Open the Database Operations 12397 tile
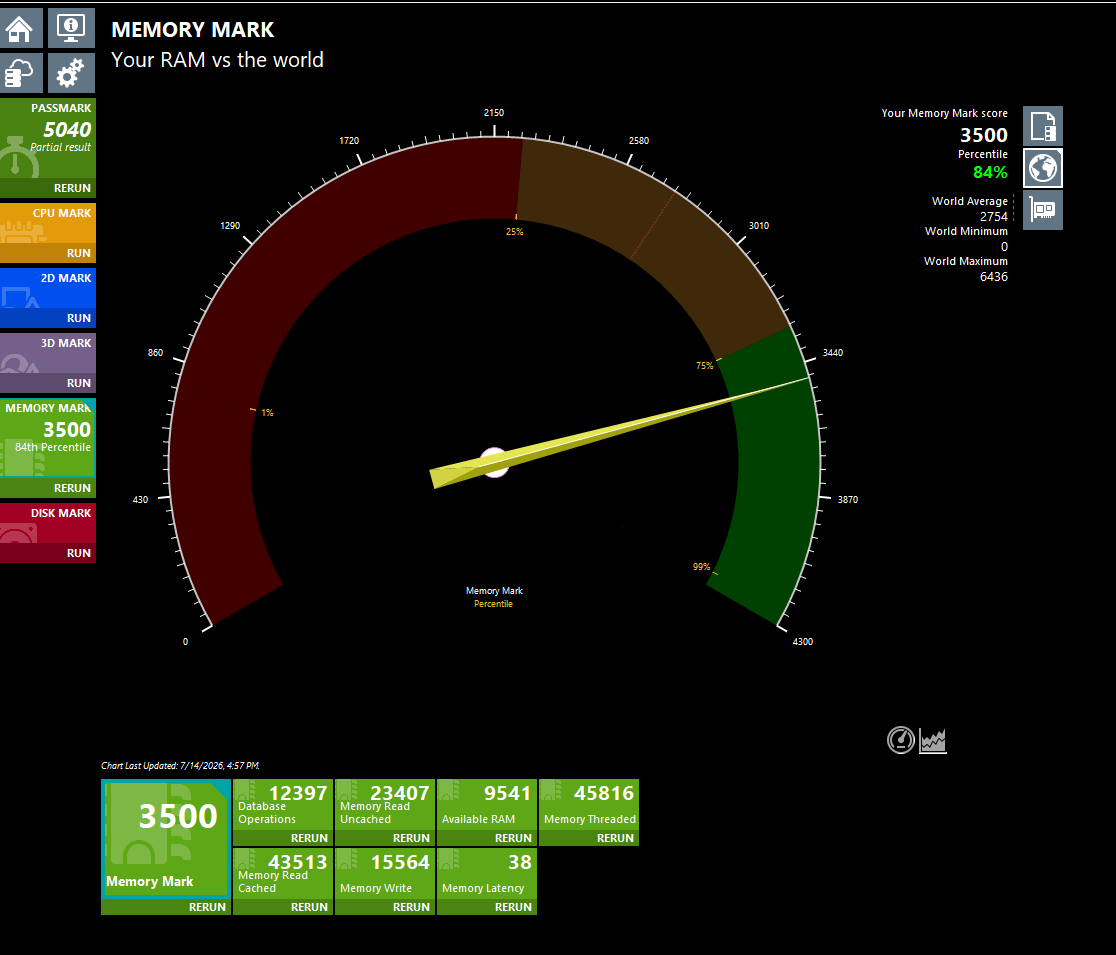 (x=283, y=804)
